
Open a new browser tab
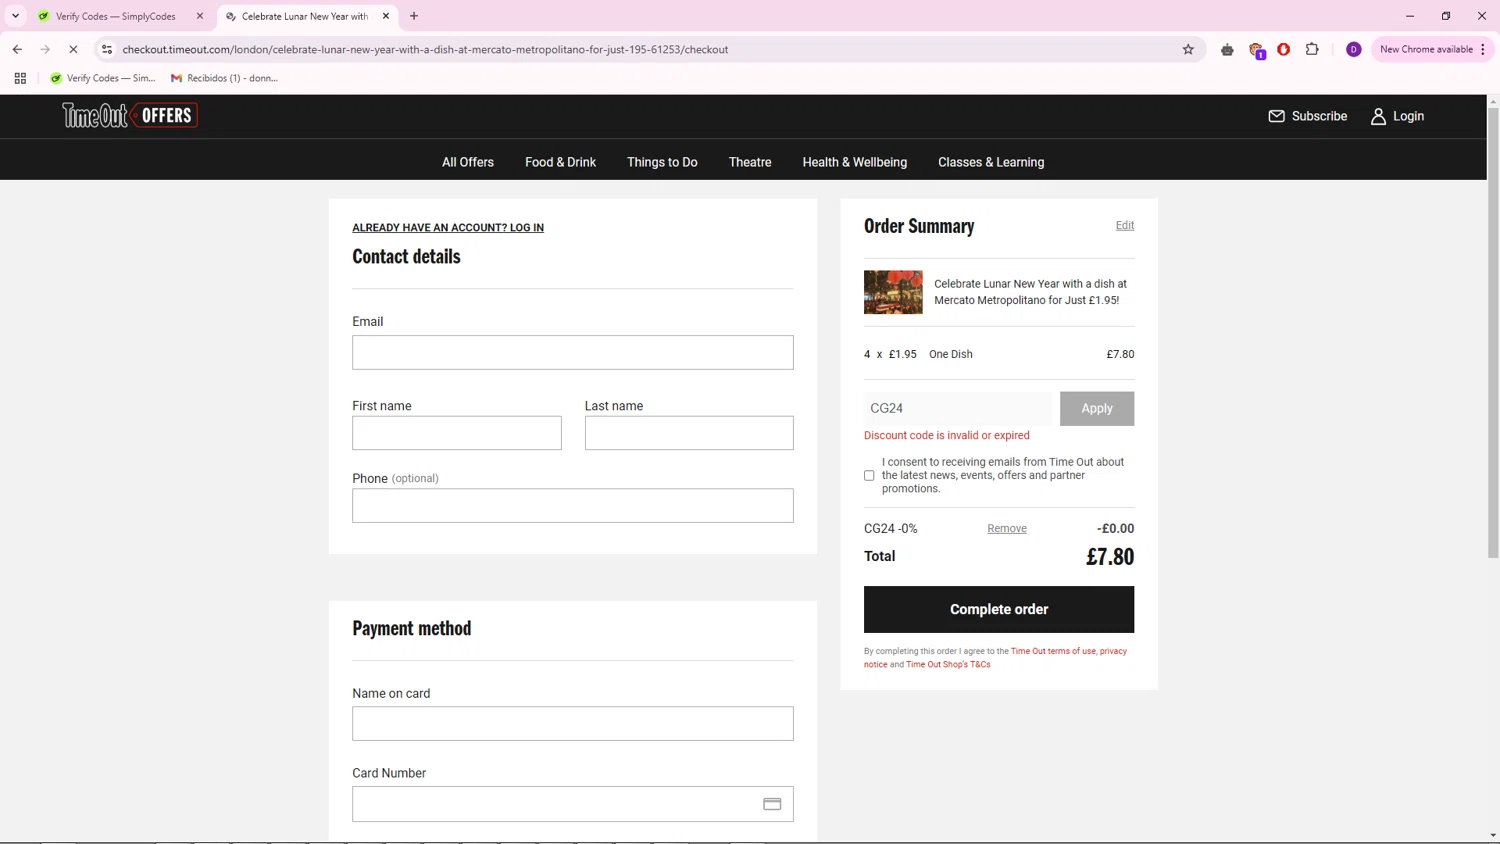click(414, 16)
